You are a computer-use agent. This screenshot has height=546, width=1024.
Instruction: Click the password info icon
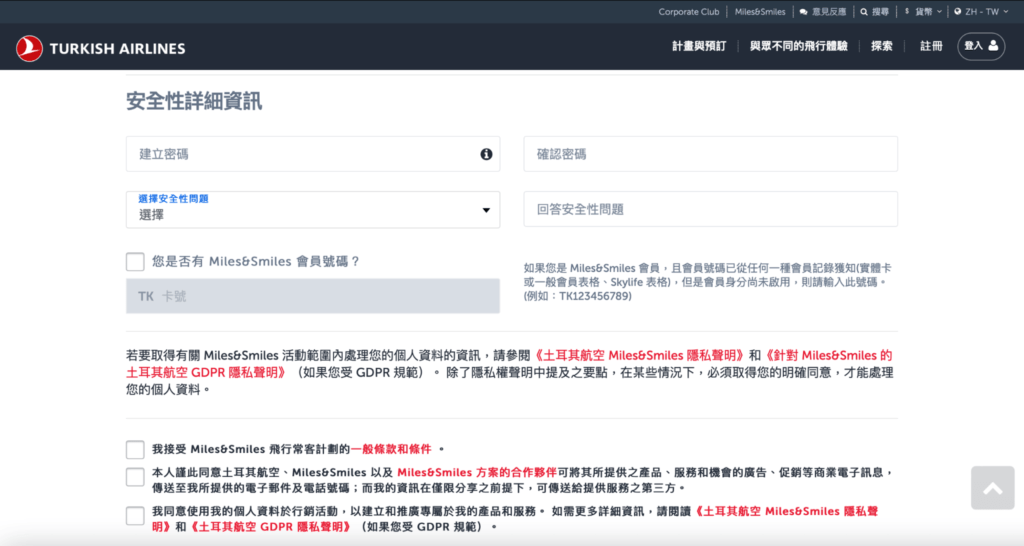[x=486, y=154]
